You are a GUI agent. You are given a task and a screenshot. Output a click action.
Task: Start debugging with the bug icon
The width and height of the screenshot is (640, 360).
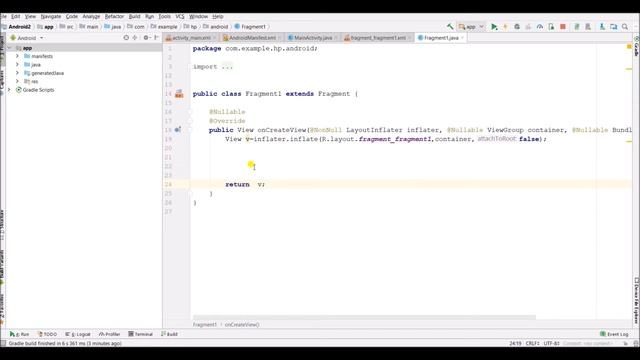tap(517, 27)
